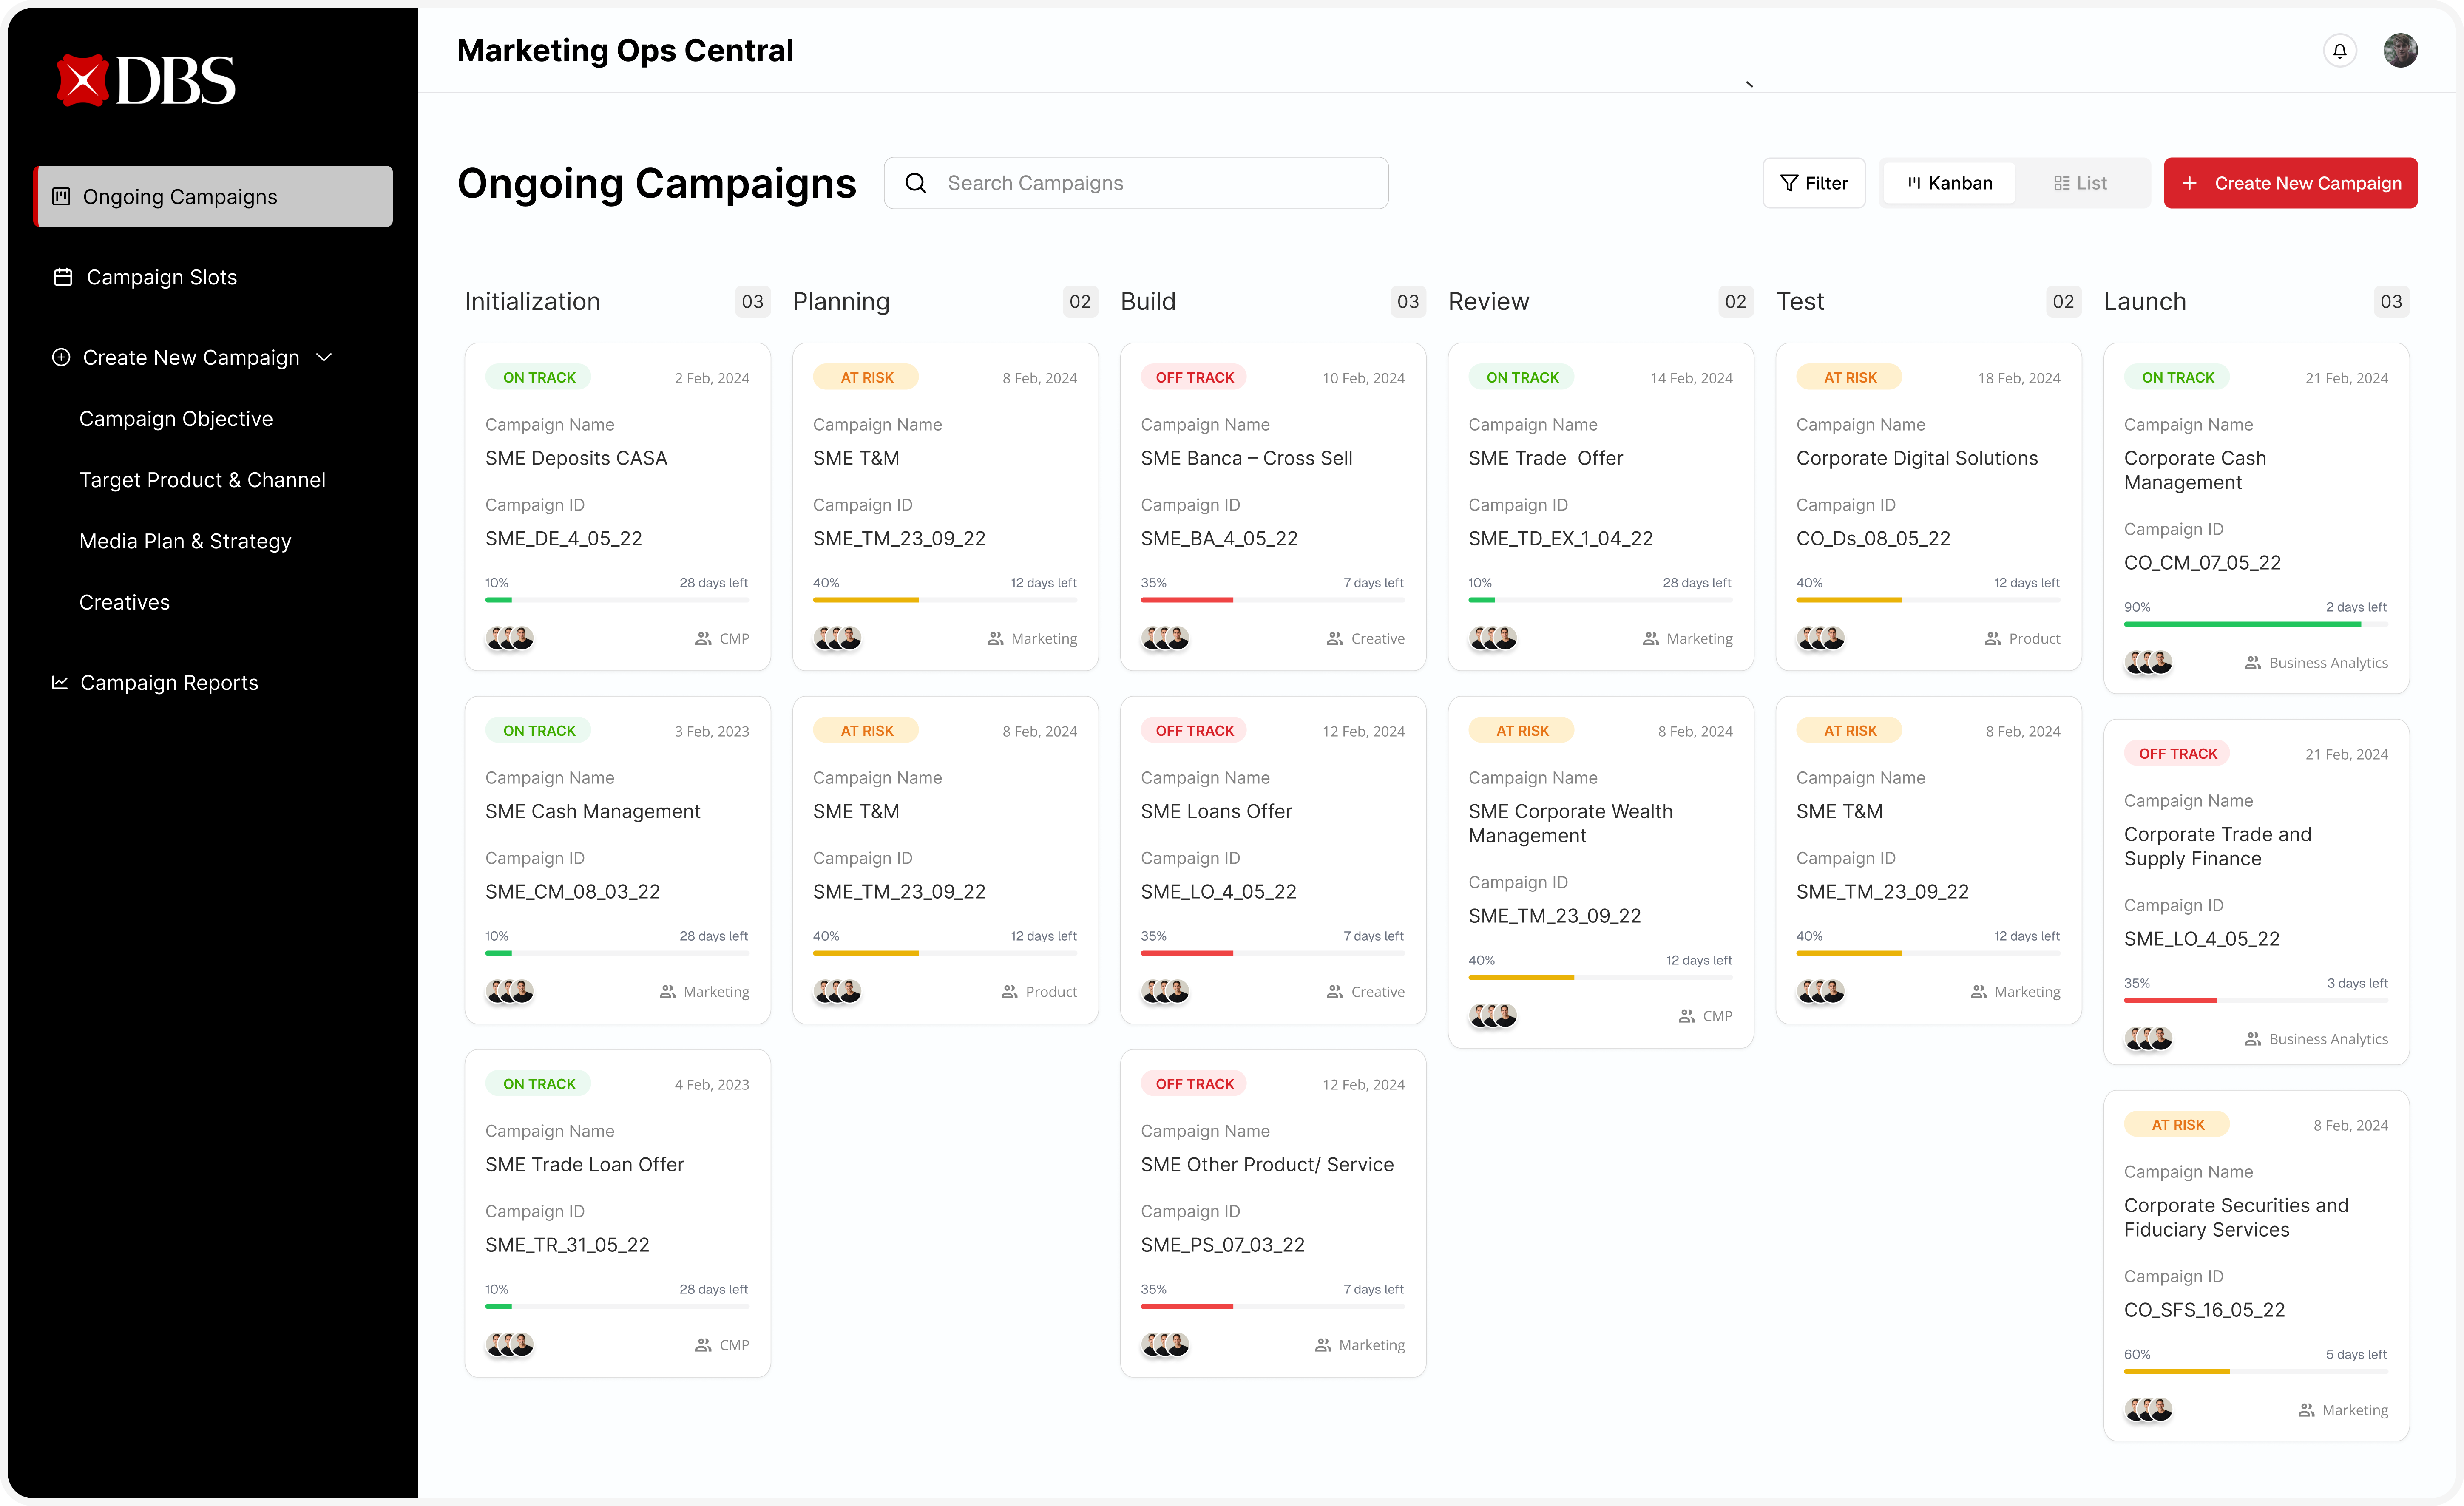The height and width of the screenshot is (1506, 2464).
Task: Click member avatars on SME Deposits CASA card
Action: point(510,638)
